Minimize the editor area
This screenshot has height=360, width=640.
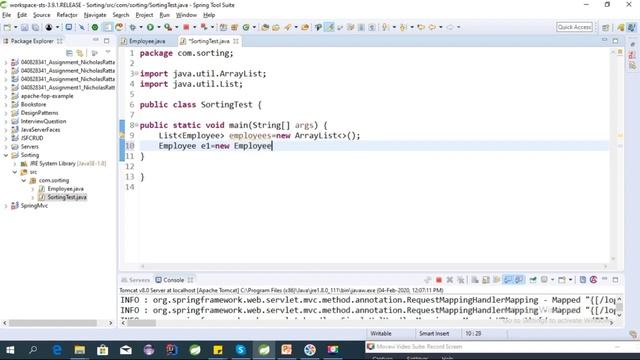[604, 40]
